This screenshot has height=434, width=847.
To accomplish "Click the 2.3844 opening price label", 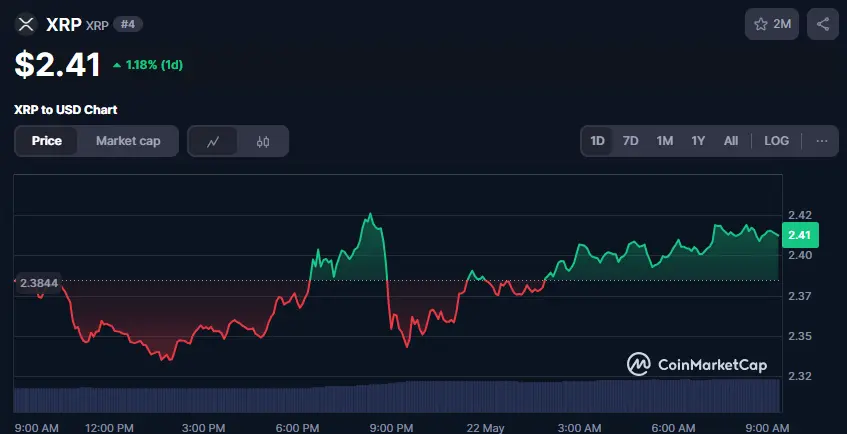I will point(38,283).
